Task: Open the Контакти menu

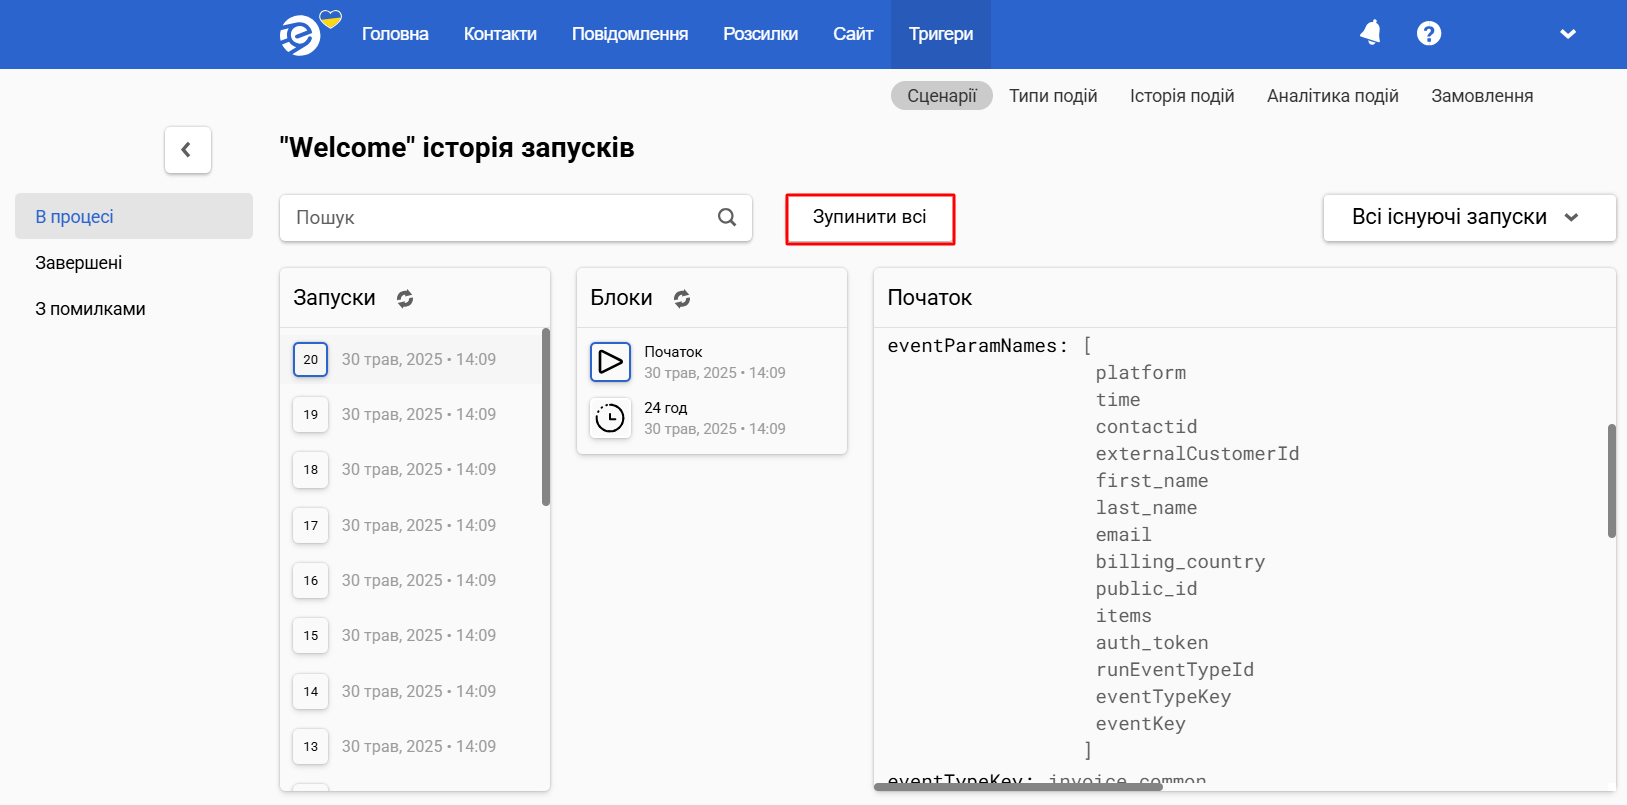Action: (500, 34)
